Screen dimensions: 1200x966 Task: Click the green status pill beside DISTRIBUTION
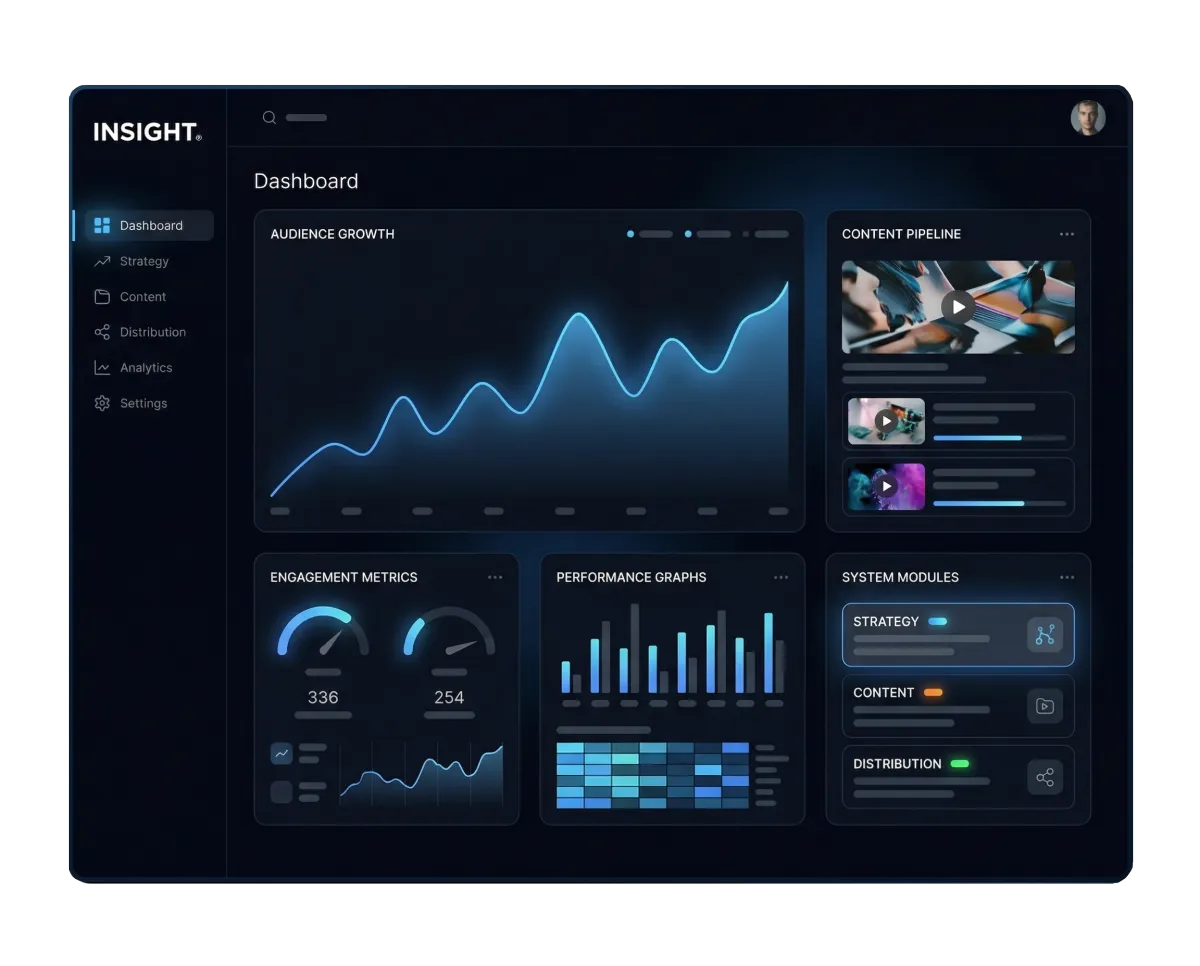(960, 763)
